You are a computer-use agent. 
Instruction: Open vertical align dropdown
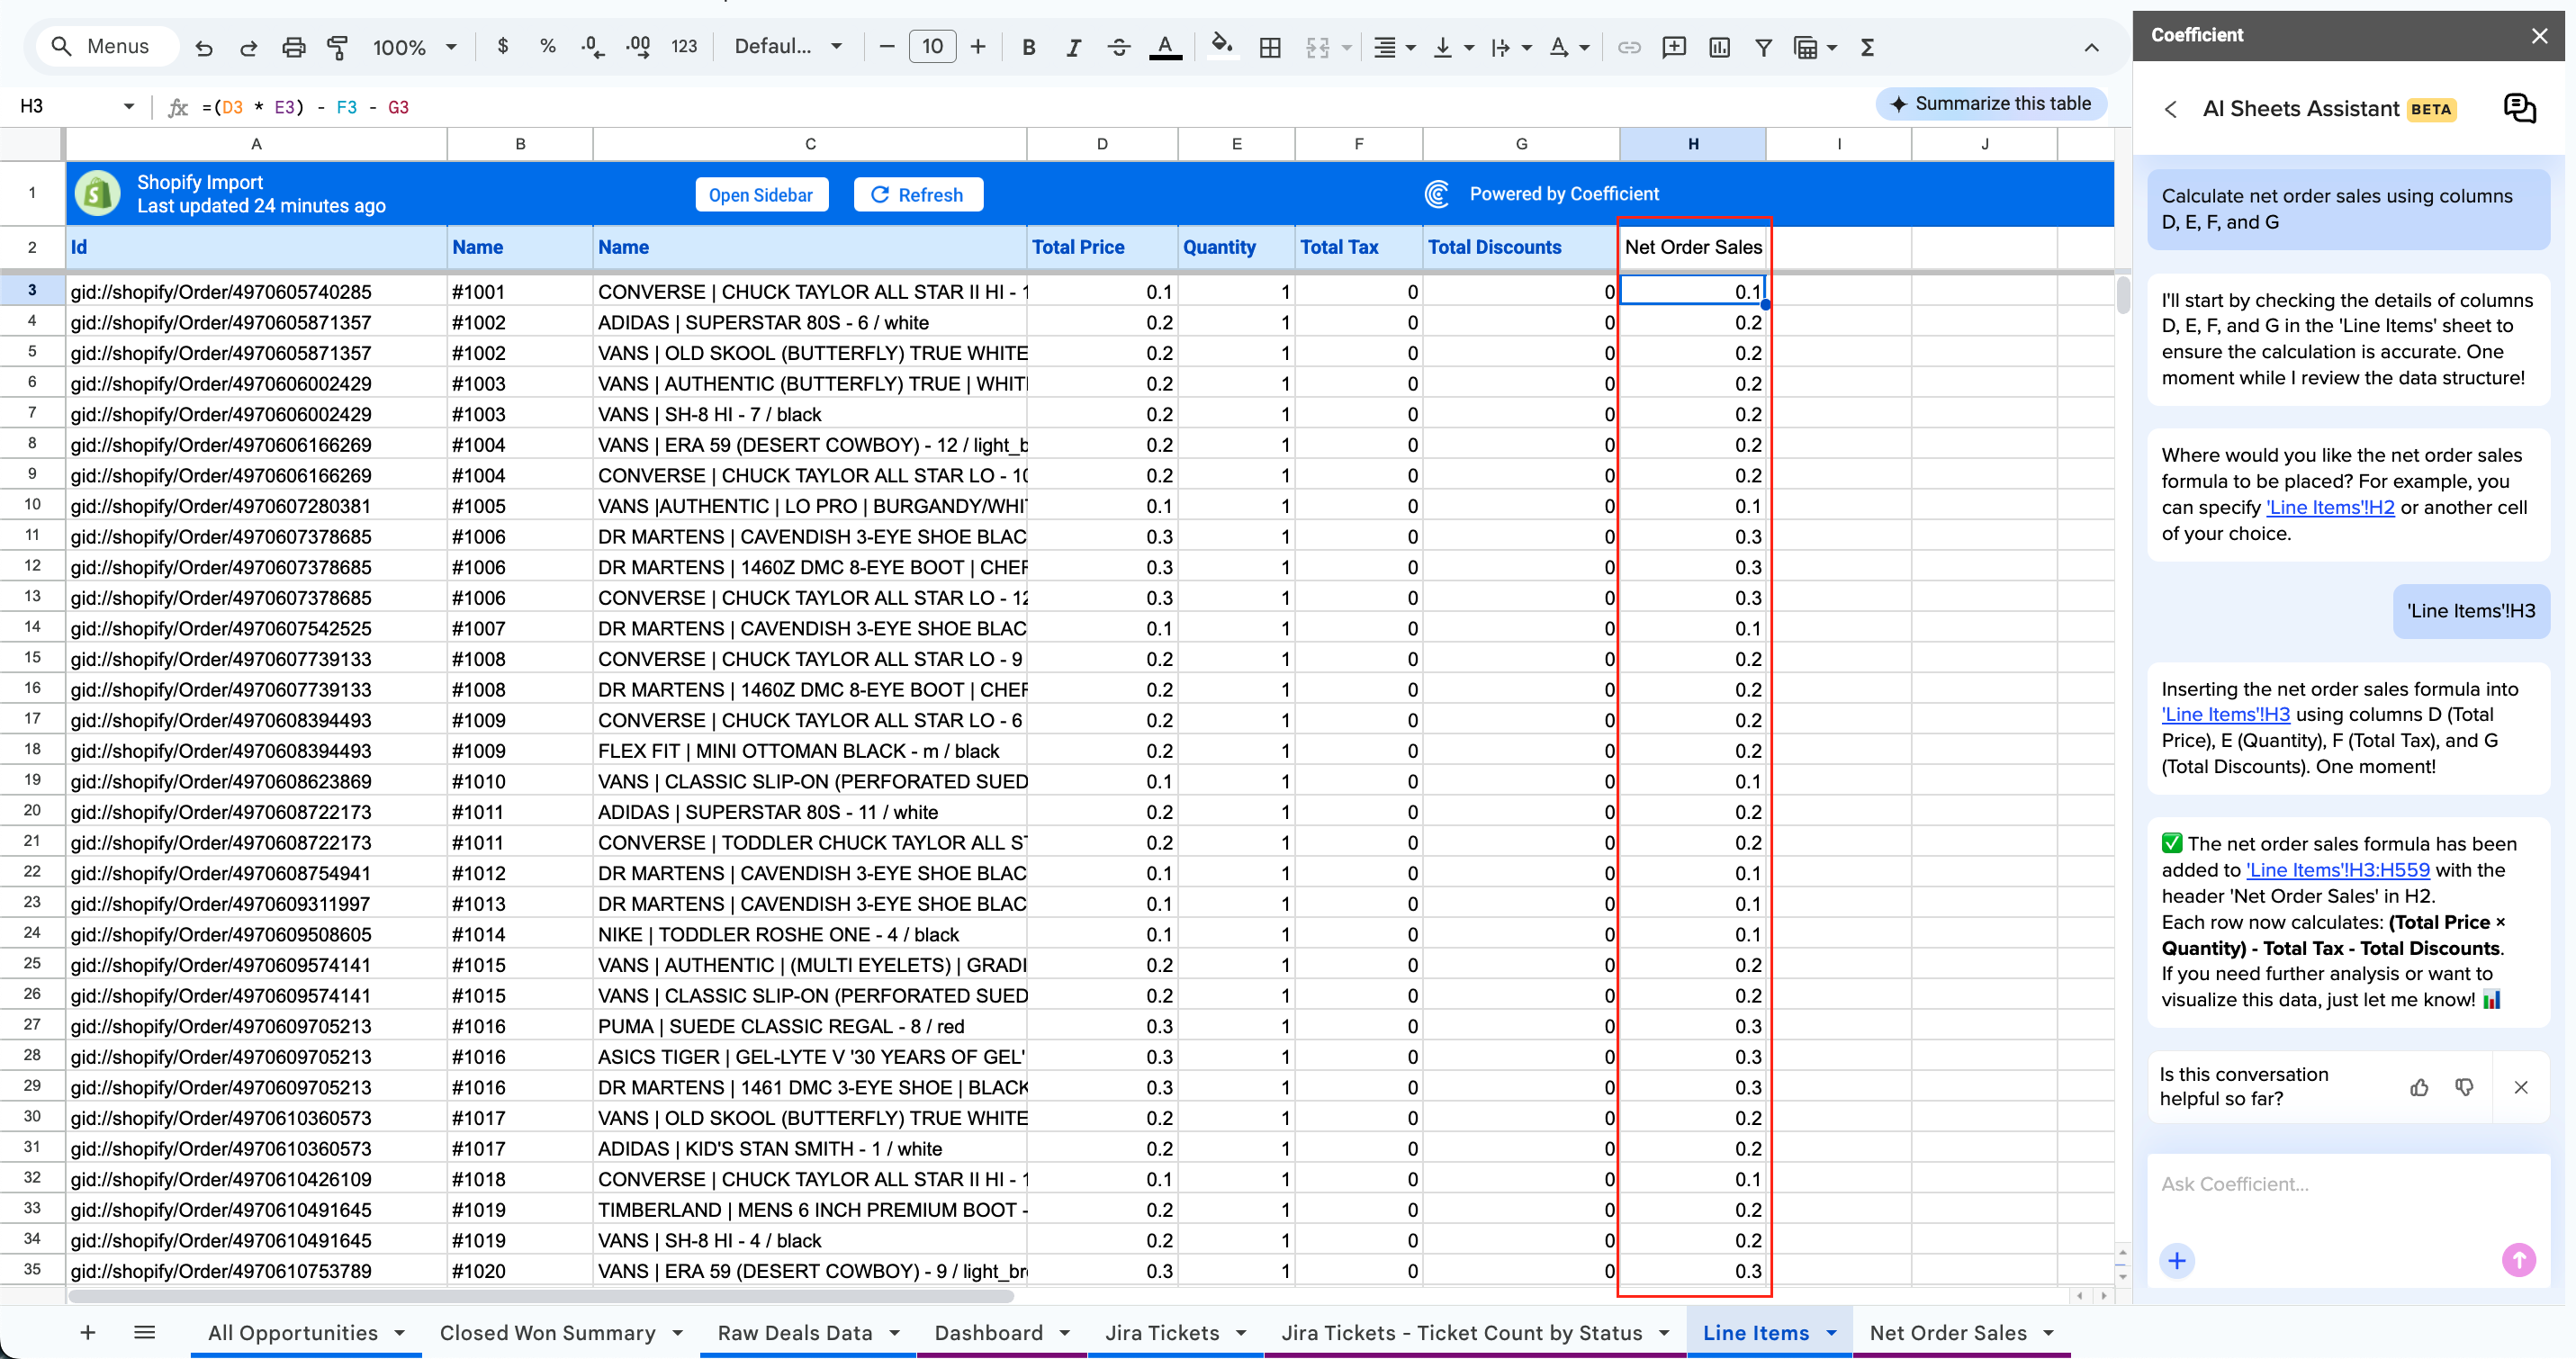pyautogui.click(x=1453, y=47)
